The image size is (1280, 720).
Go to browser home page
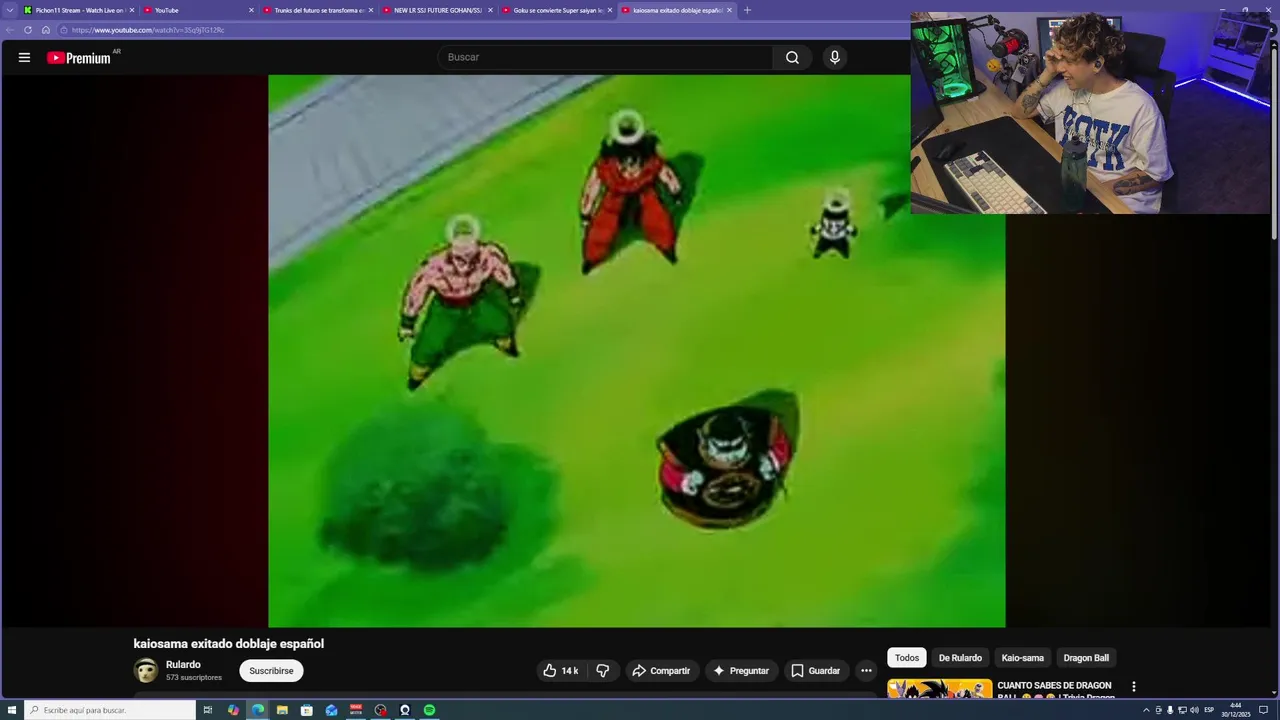46,30
